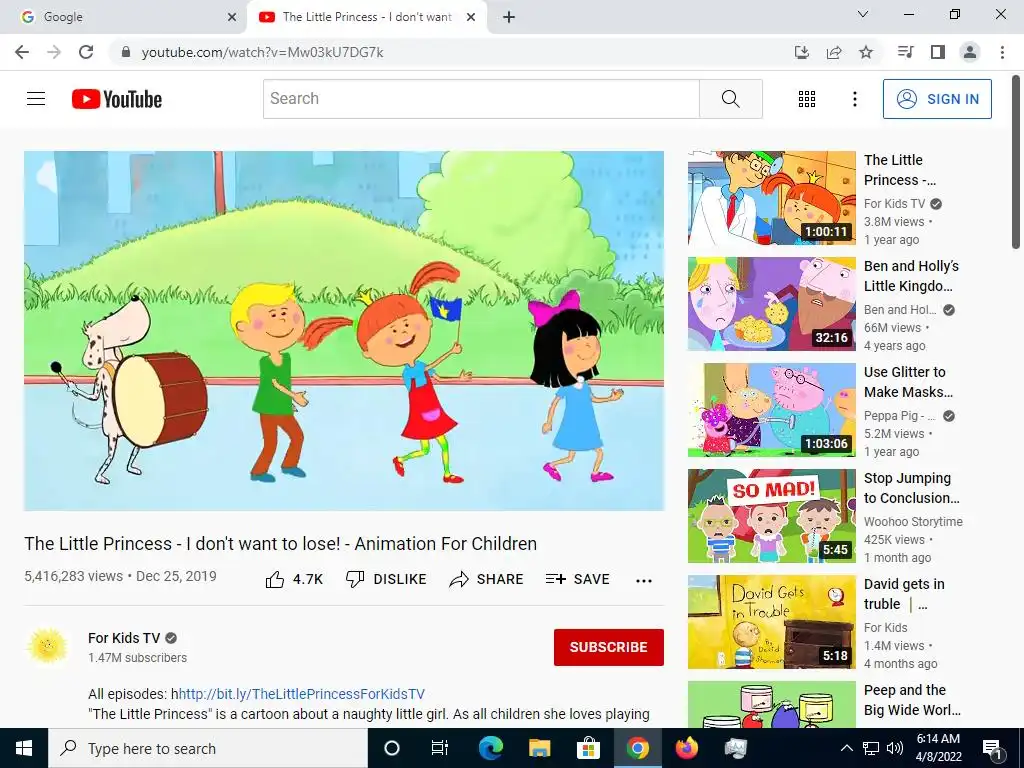Open the bit.ly TheLittlePrincessForKidsTV link

(x=302, y=694)
